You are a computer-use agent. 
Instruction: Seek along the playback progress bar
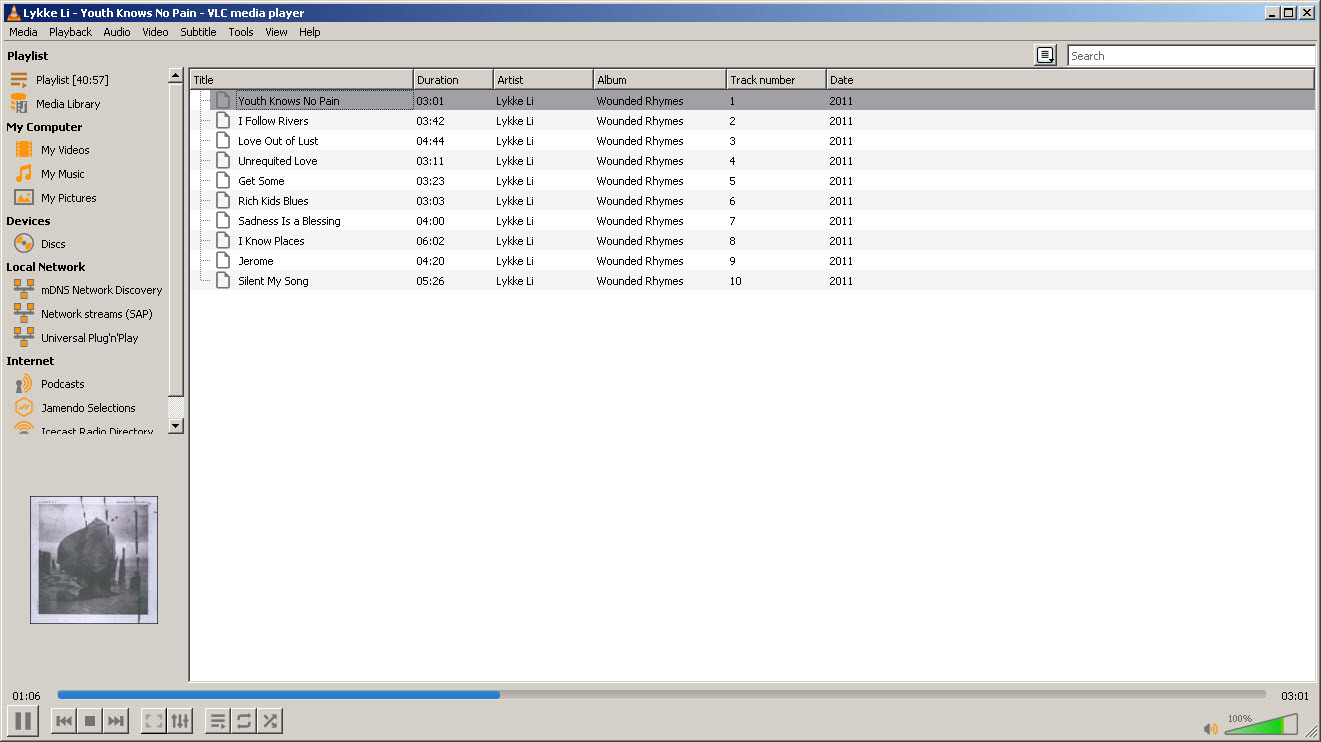661,694
